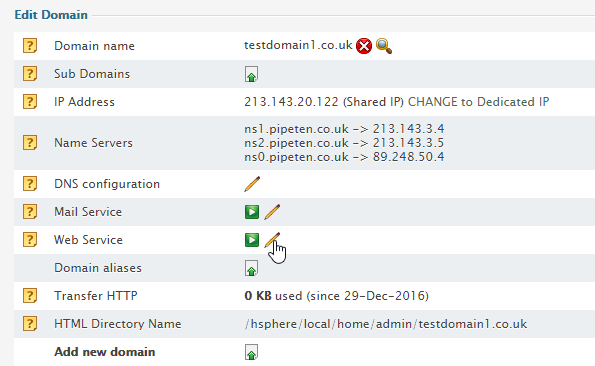The image size is (595, 366).
Task: Click the red delete icon beside testdomain1.co.uk
Action: coord(364,46)
